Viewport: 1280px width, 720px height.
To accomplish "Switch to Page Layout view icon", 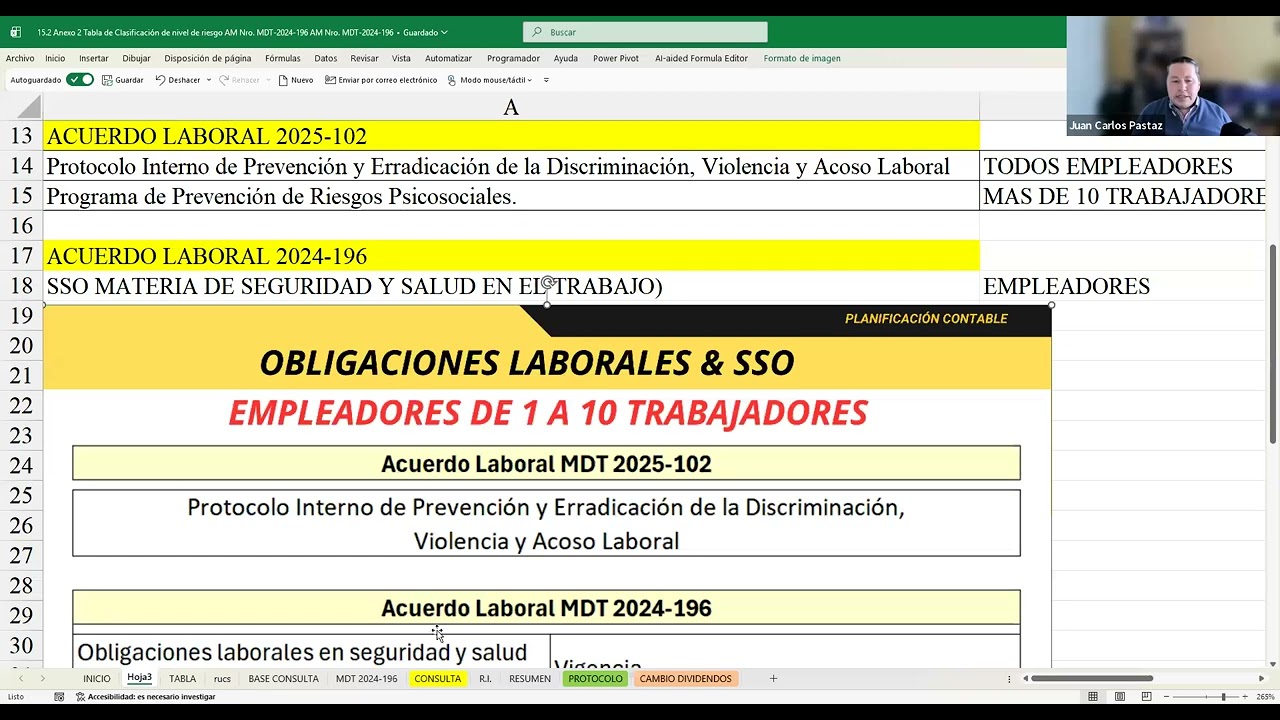I will (1120, 697).
